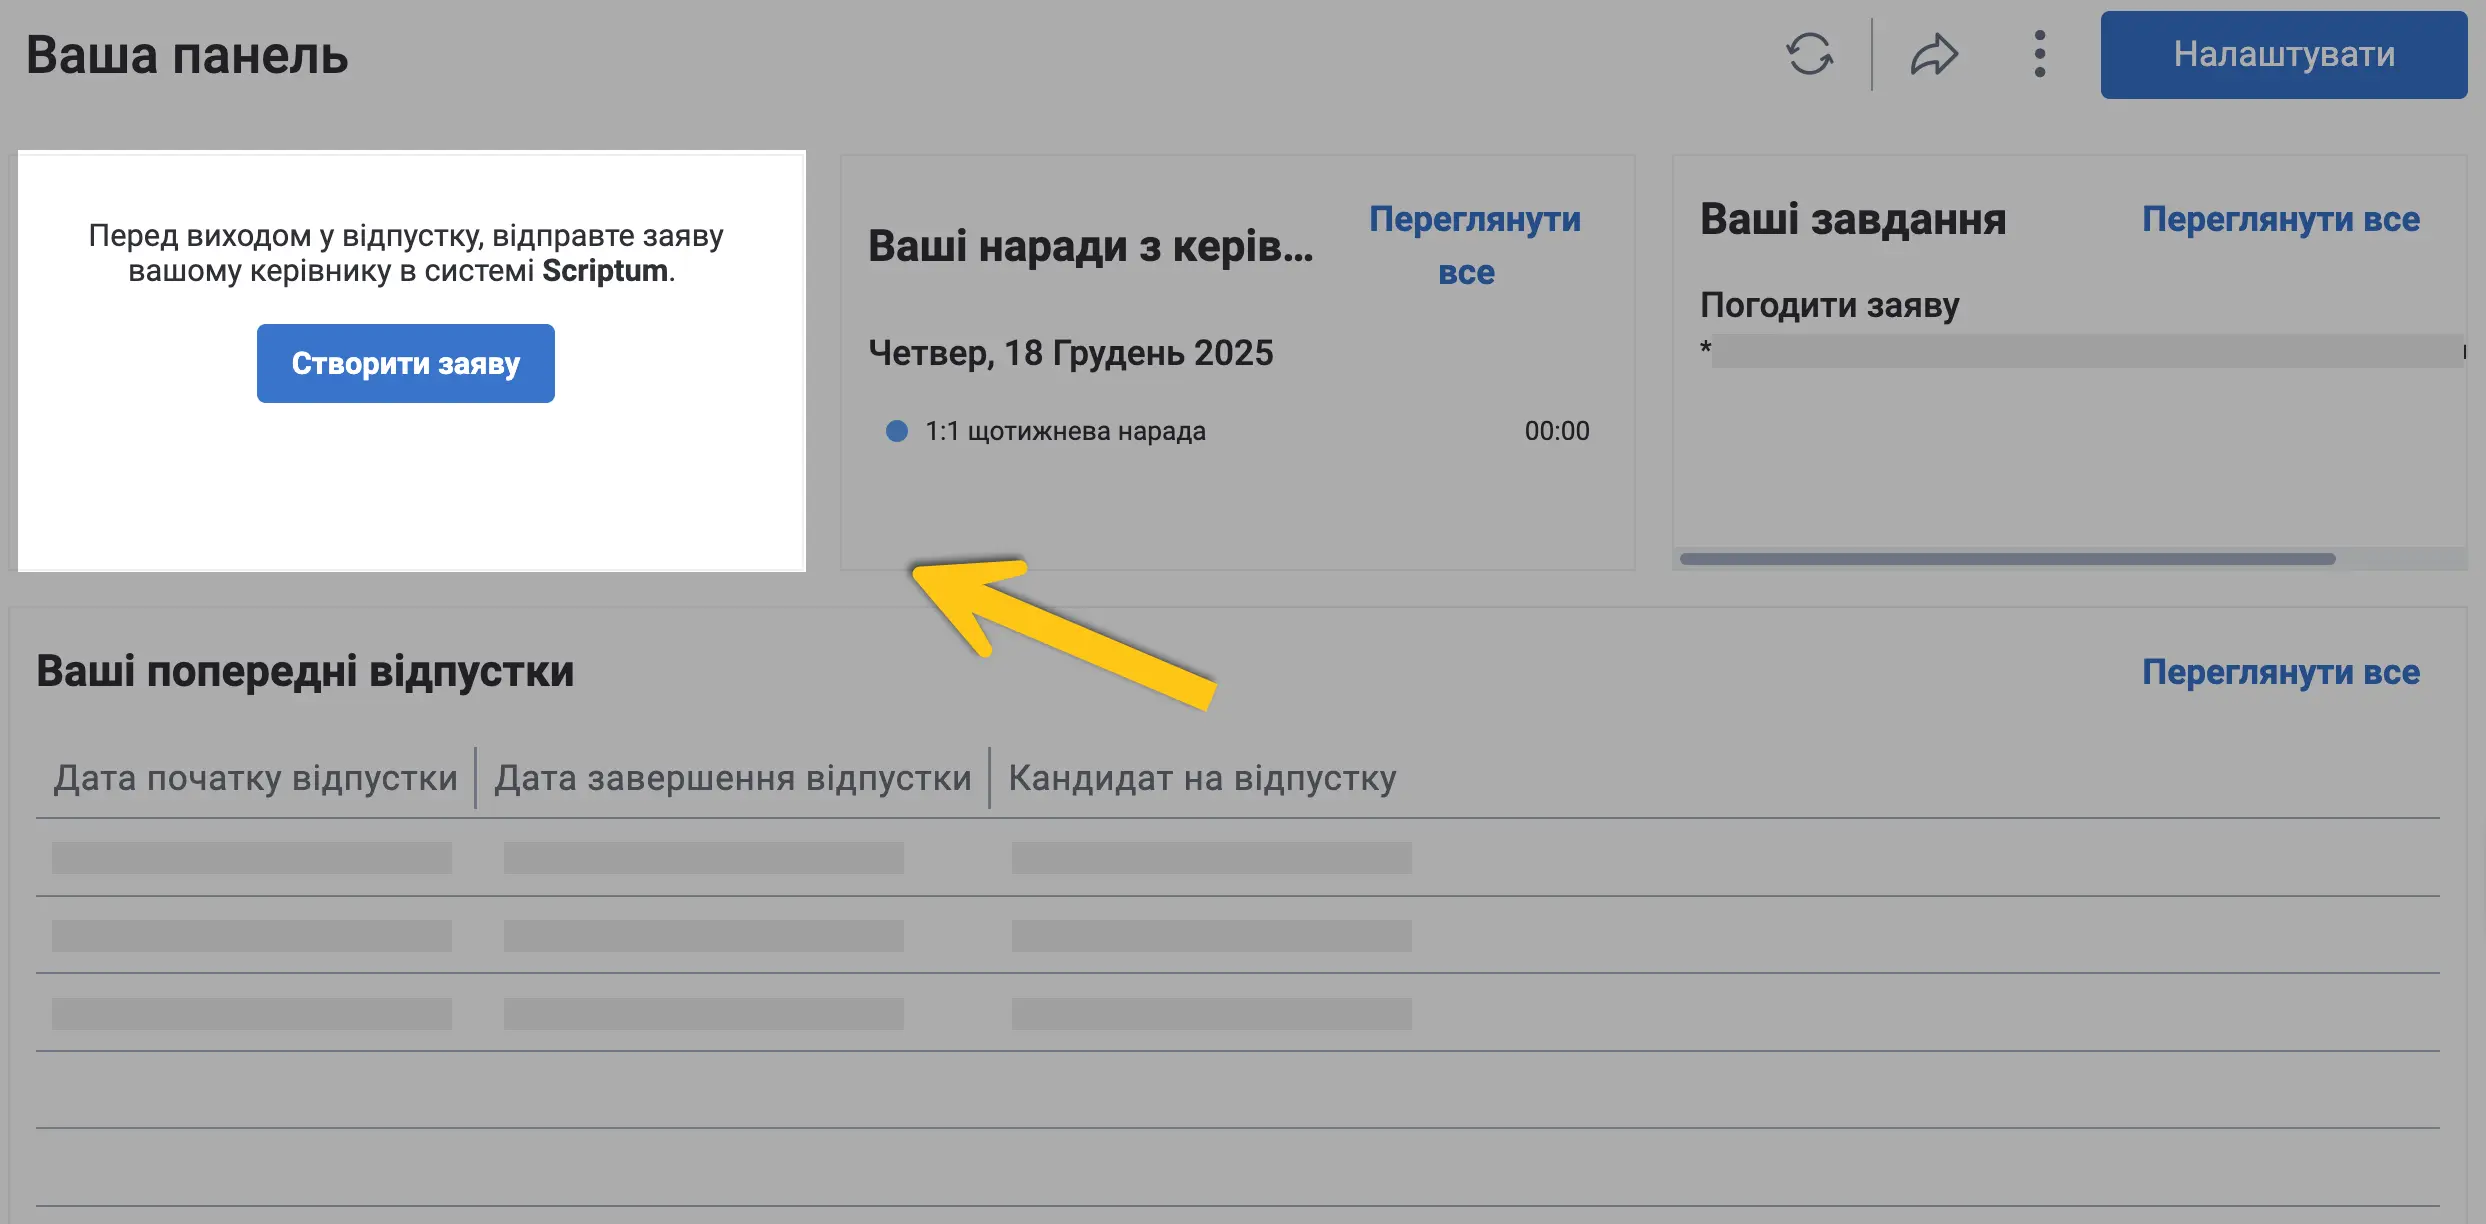Image resolution: width=2486 pixels, height=1224 pixels.
Task: Click the Четвер, 18 Грудень 2025 date
Action: tap(1070, 353)
